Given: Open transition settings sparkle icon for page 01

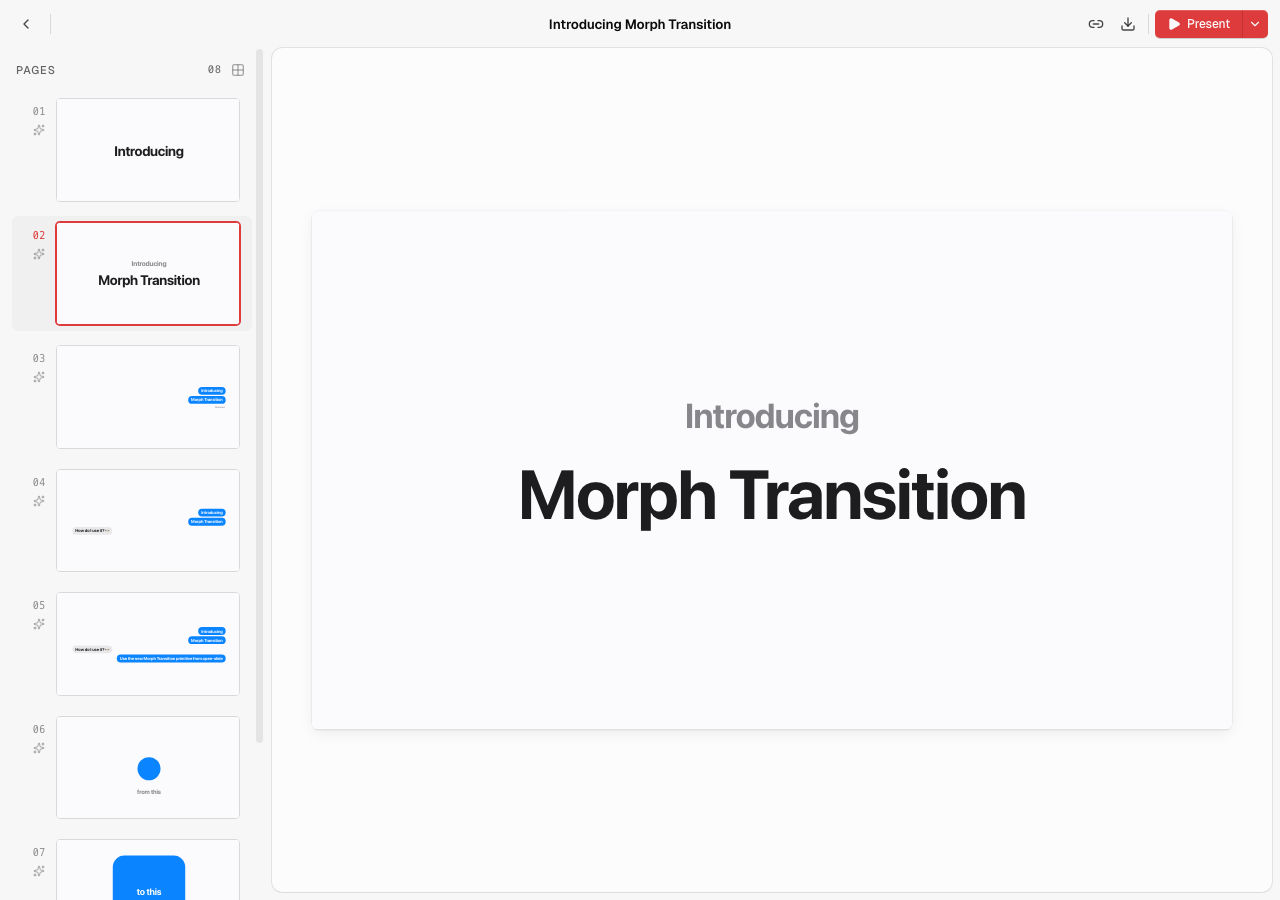Looking at the screenshot, I should tap(39, 130).
